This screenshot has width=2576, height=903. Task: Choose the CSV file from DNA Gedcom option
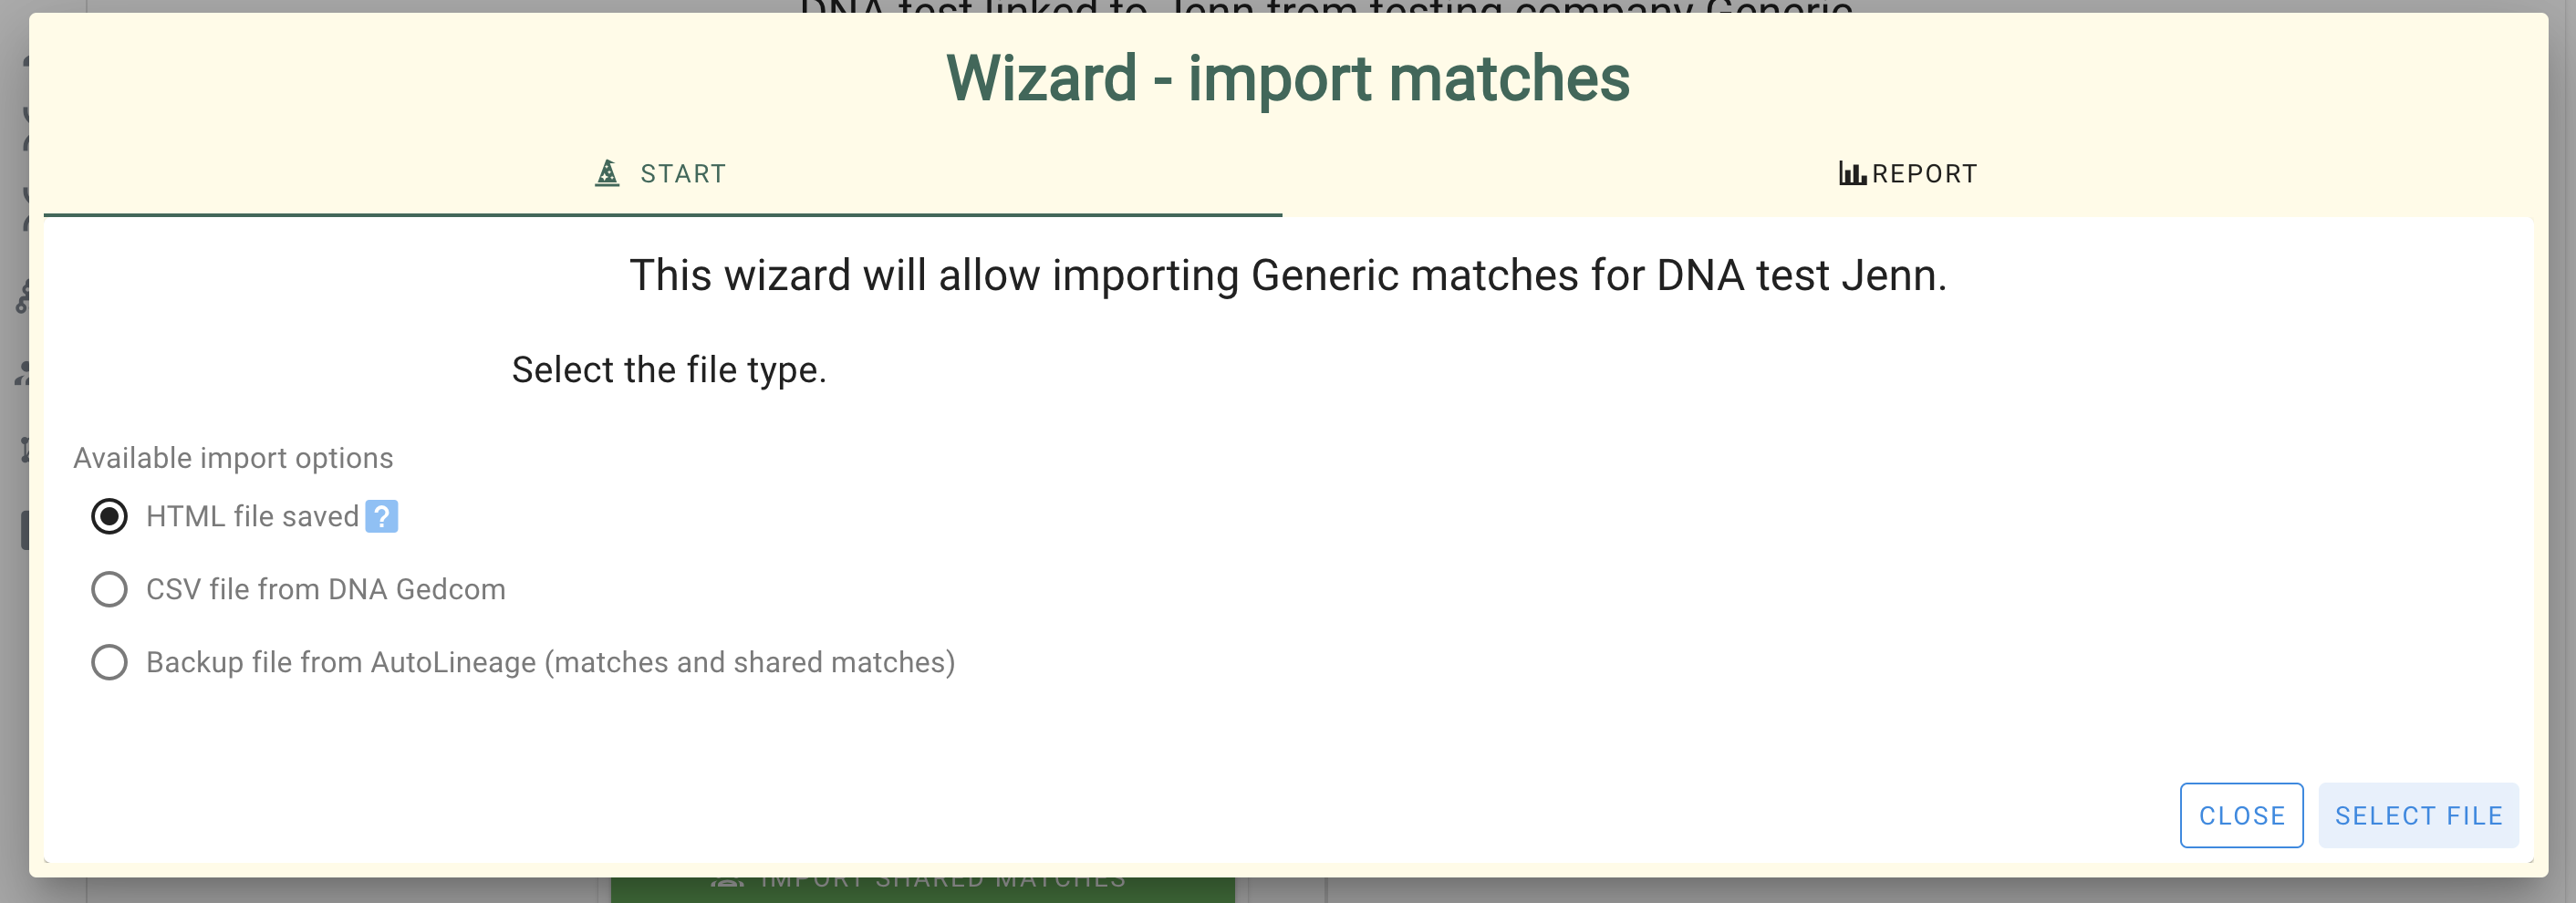click(x=109, y=589)
